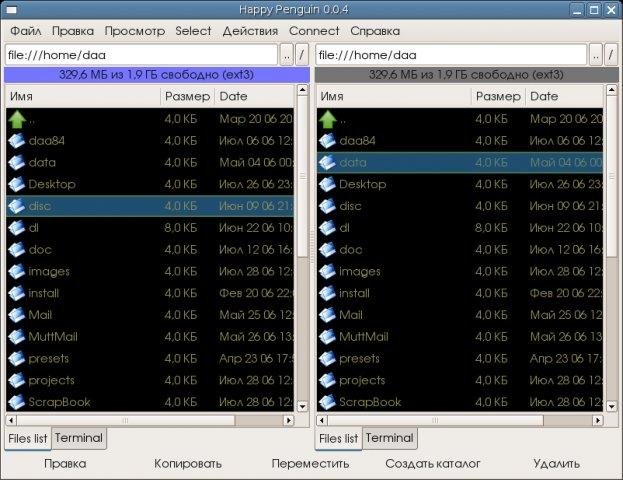Select the projects folder icon in left panel

17,380
